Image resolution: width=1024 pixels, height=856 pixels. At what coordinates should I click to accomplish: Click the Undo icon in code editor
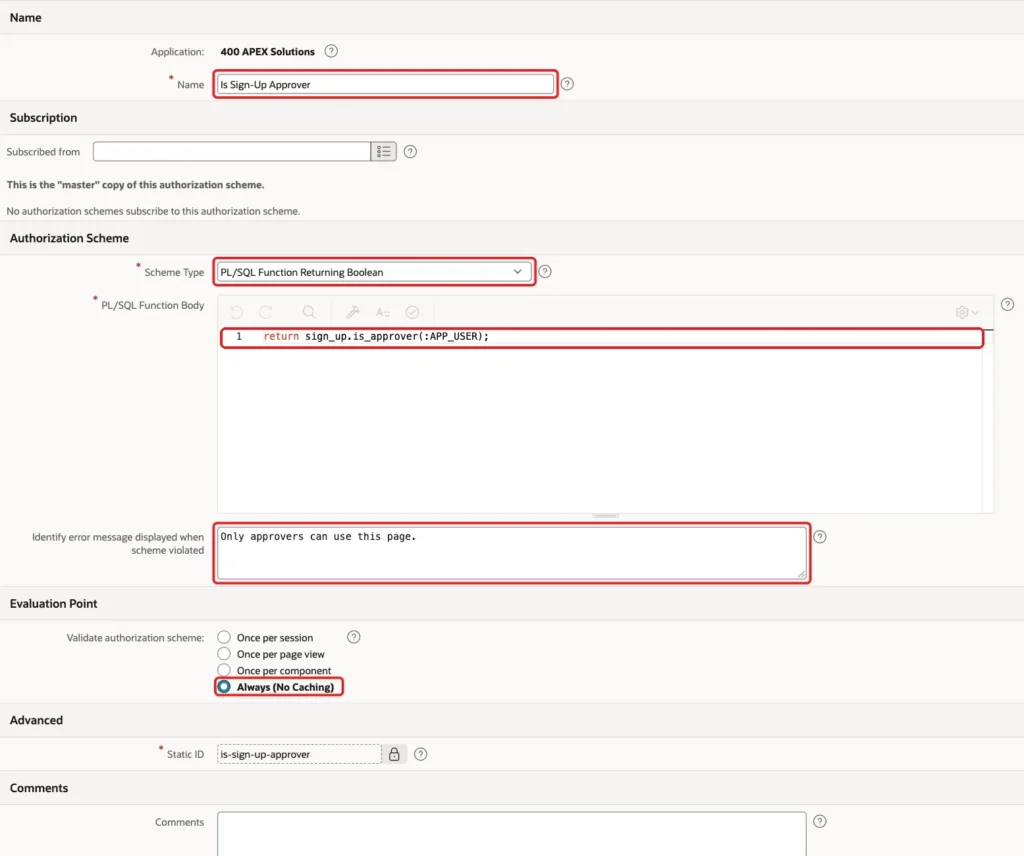pyautogui.click(x=236, y=312)
